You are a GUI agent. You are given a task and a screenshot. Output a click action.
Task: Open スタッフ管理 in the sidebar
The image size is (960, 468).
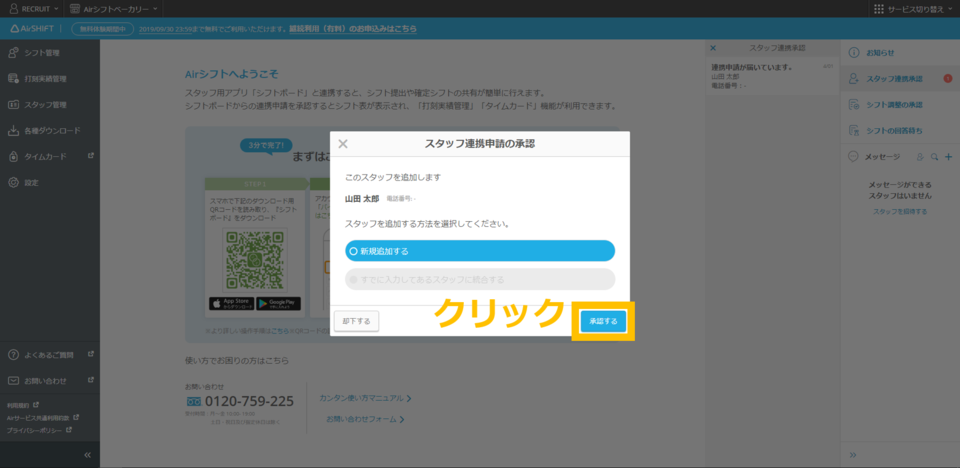coord(45,104)
